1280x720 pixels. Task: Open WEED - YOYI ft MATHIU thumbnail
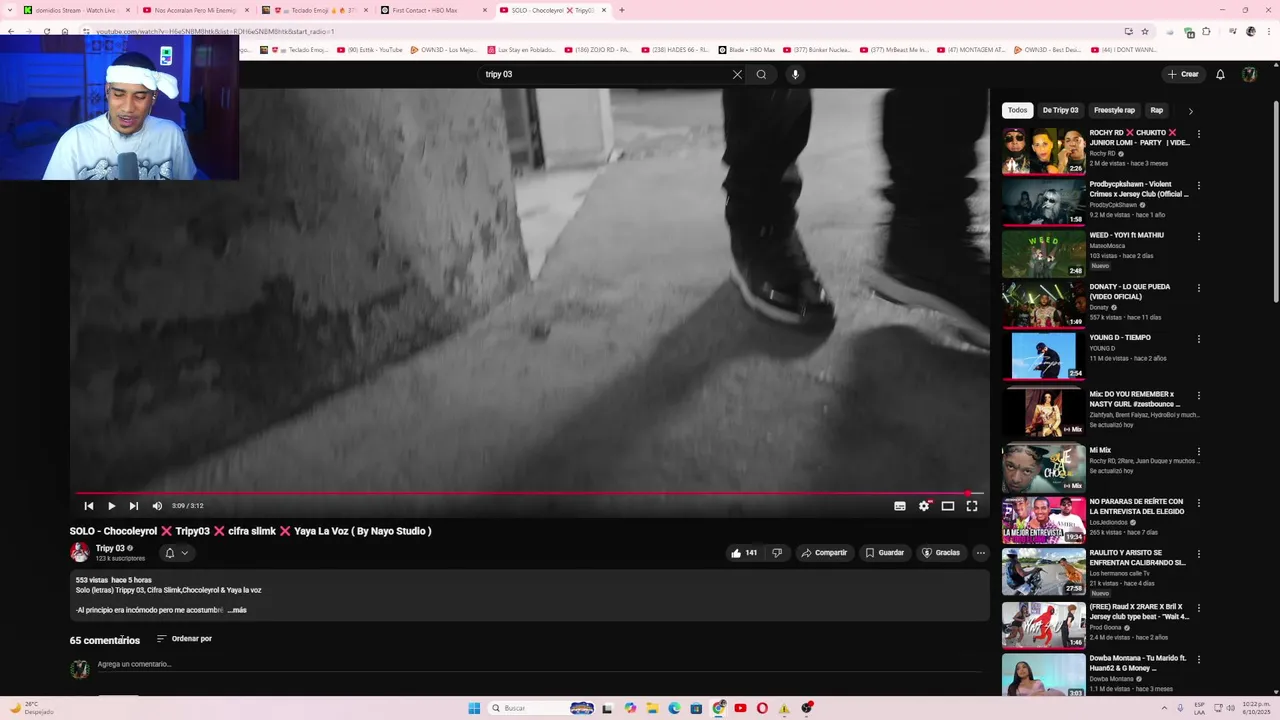pyautogui.click(x=1044, y=253)
